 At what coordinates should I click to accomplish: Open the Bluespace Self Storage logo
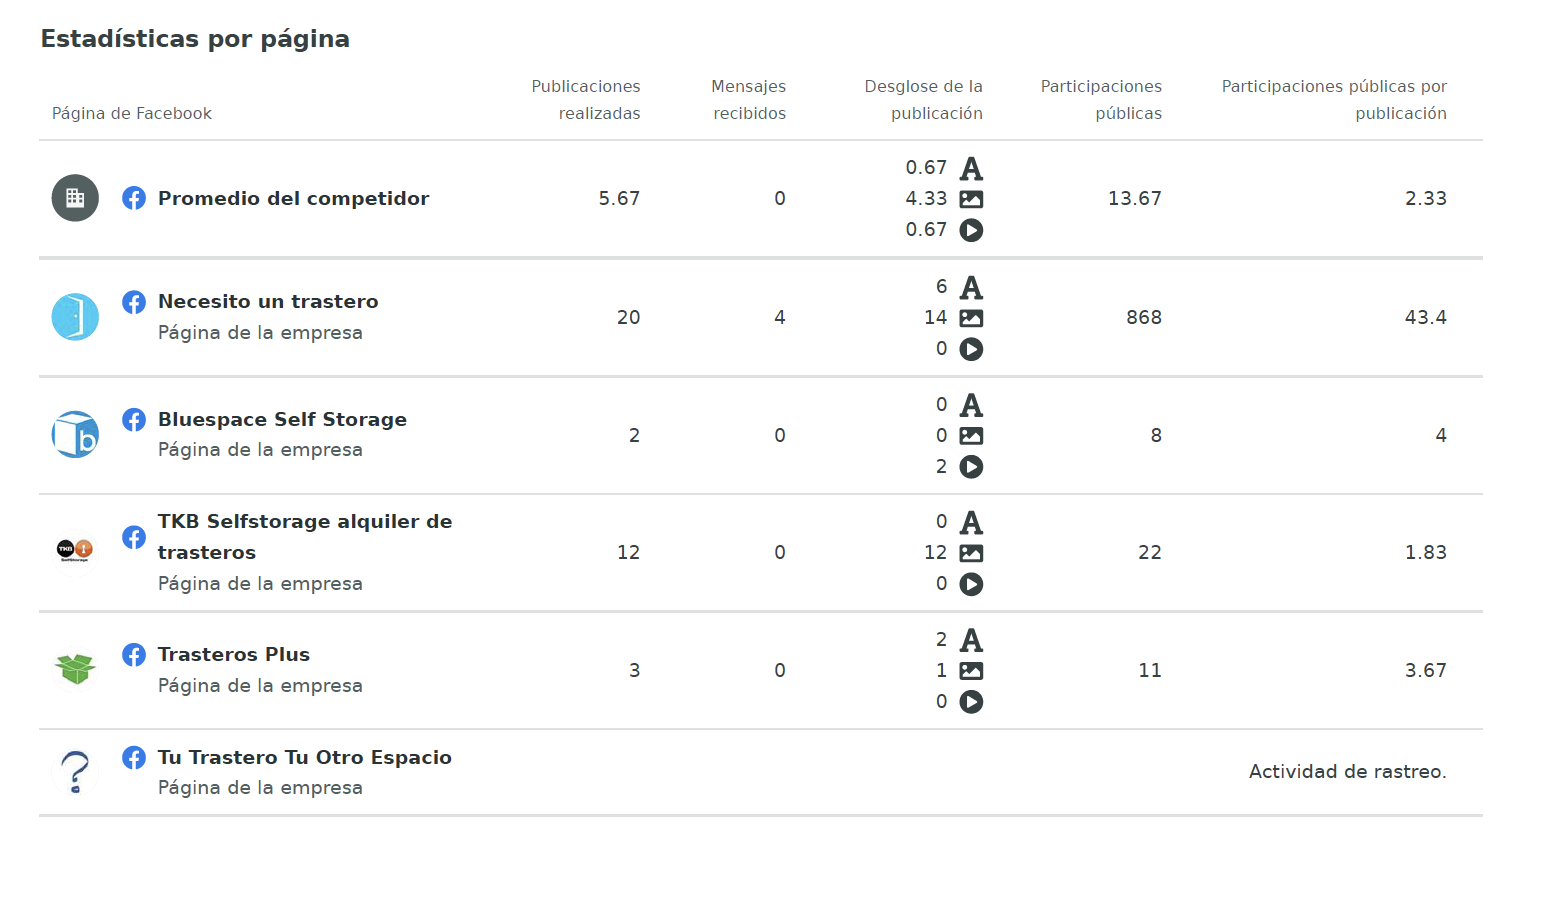pos(75,435)
